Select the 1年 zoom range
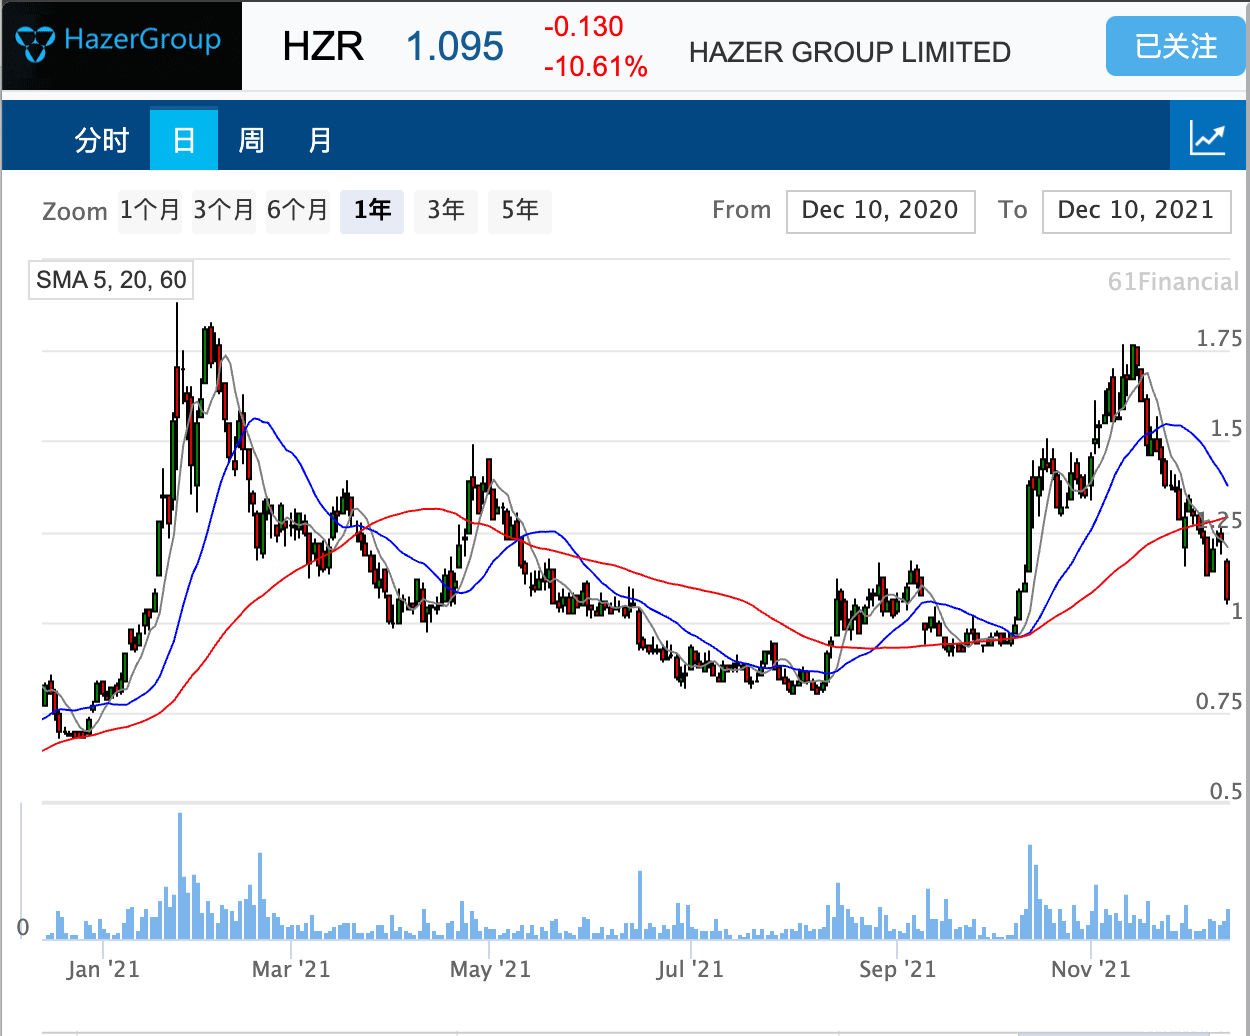1250x1036 pixels. 372,211
